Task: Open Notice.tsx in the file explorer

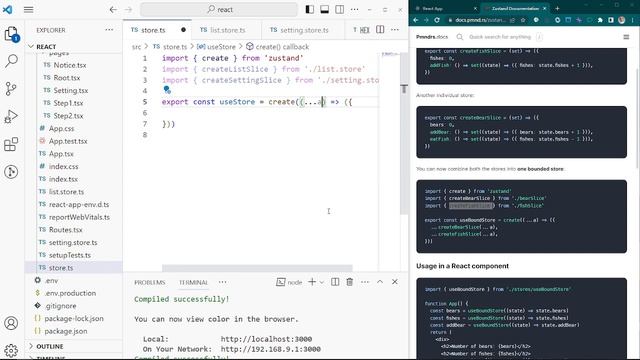Action: point(70,65)
